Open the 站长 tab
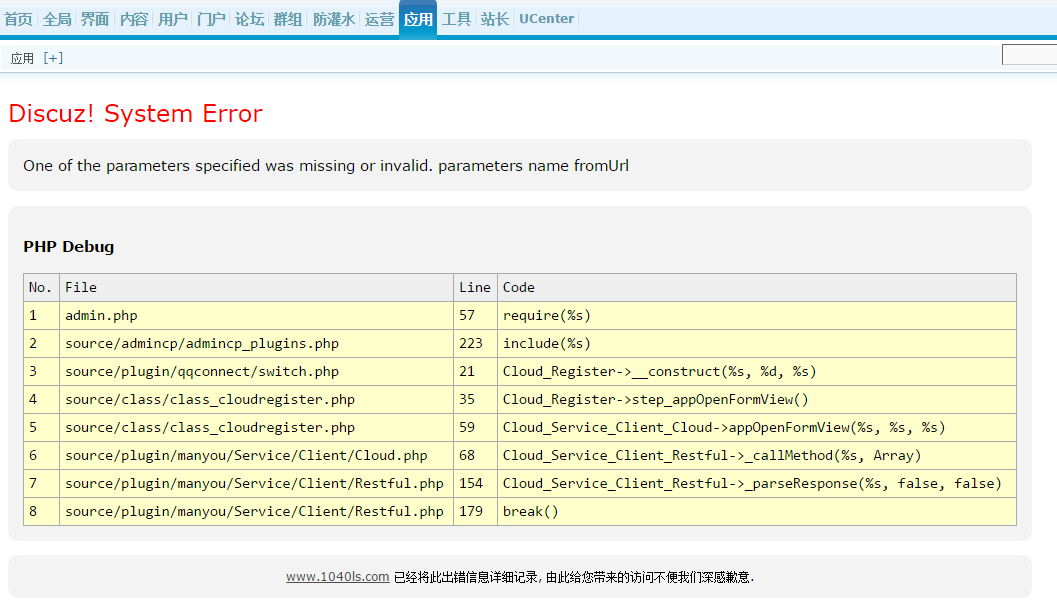 (495, 19)
